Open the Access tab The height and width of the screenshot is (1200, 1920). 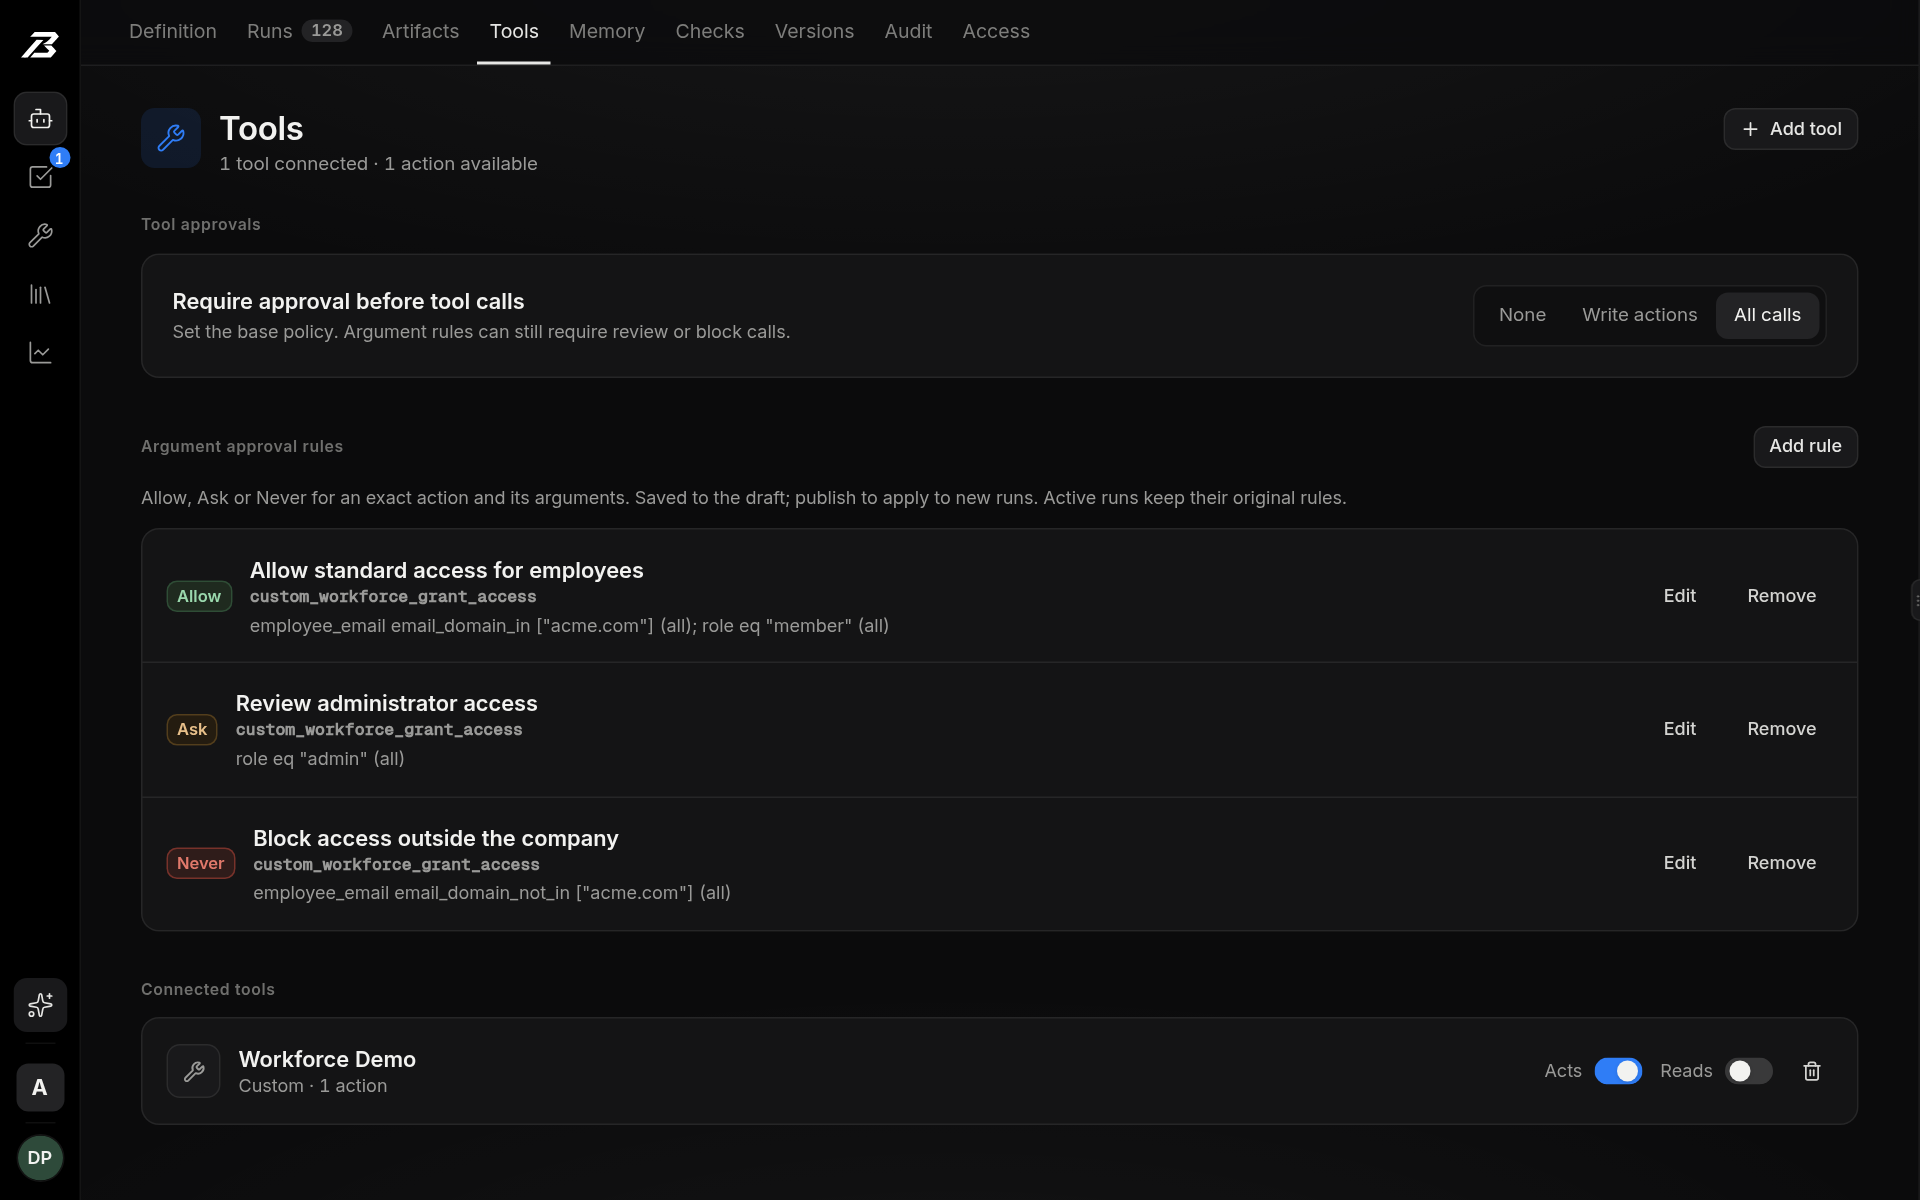tap(996, 32)
